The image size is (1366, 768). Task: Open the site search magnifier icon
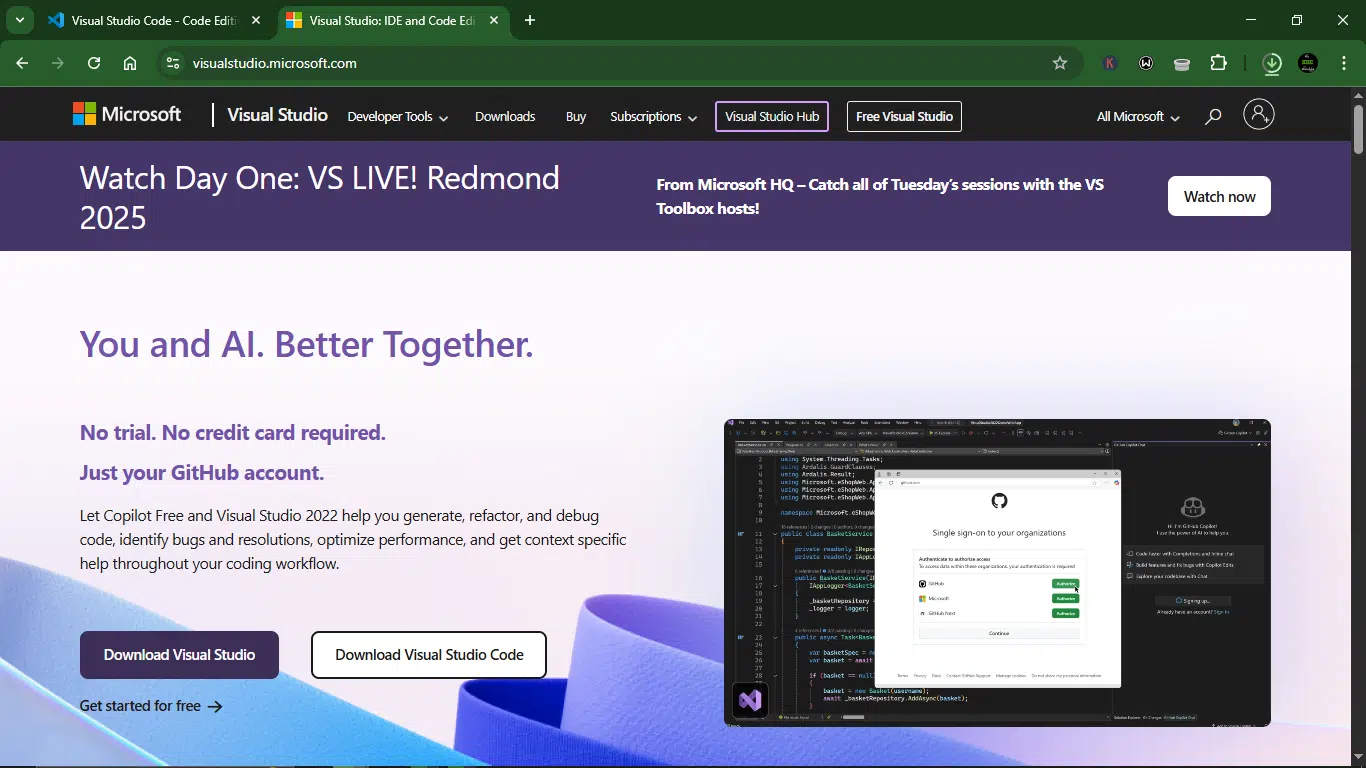pyautogui.click(x=1213, y=117)
